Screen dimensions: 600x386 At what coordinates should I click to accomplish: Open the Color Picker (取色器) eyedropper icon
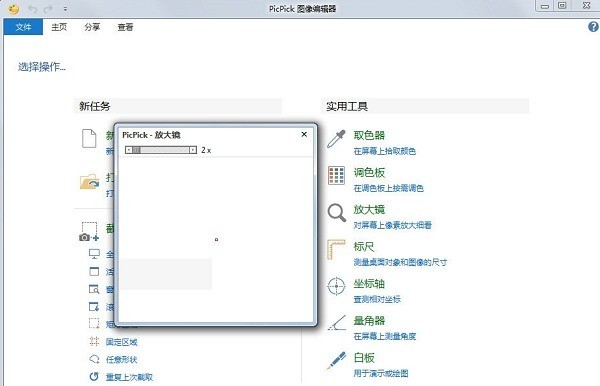pyautogui.click(x=336, y=139)
